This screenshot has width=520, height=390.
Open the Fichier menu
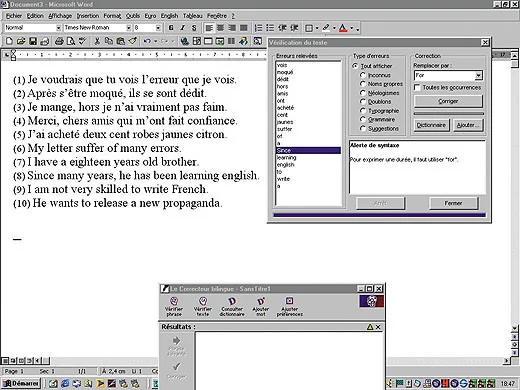point(14,16)
